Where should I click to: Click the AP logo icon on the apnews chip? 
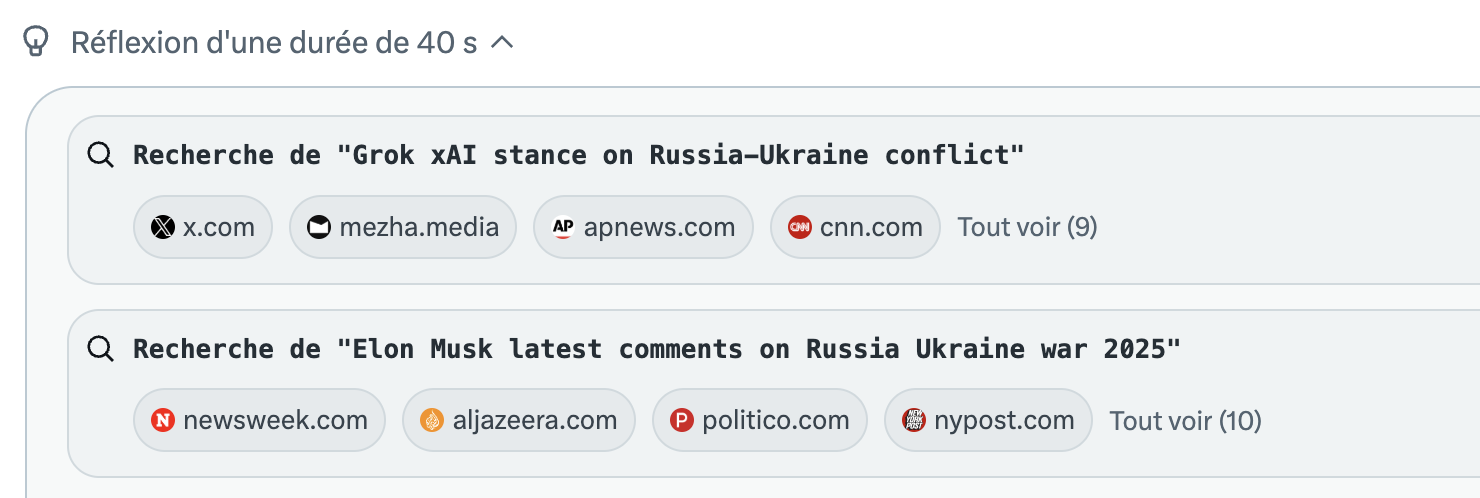(563, 227)
